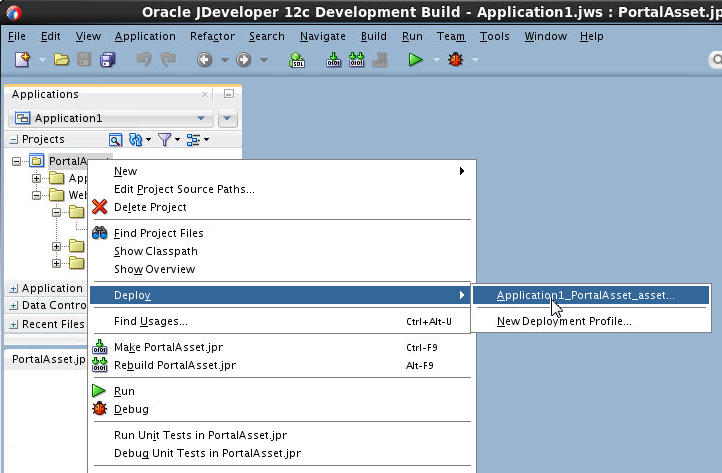This screenshot has height=473, width=722.
Task: Open the application menu dropdown button
Action: point(227,118)
